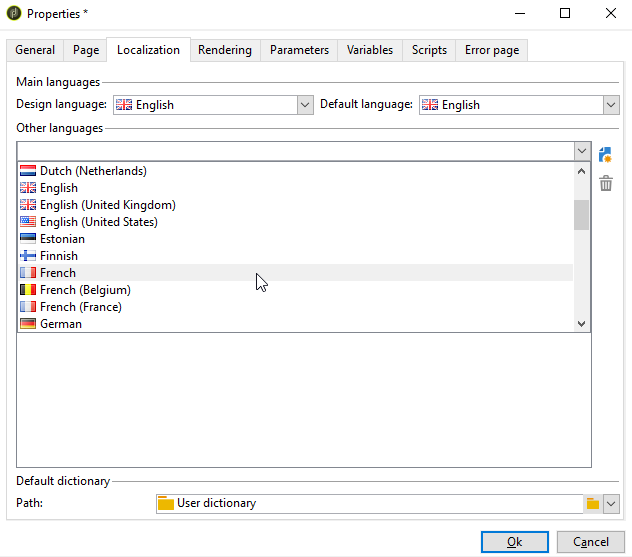The height and width of the screenshot is (557, 632).
Task: Click the Finnish flag icon
Action: pyautogui.click(x=28, y=256)
